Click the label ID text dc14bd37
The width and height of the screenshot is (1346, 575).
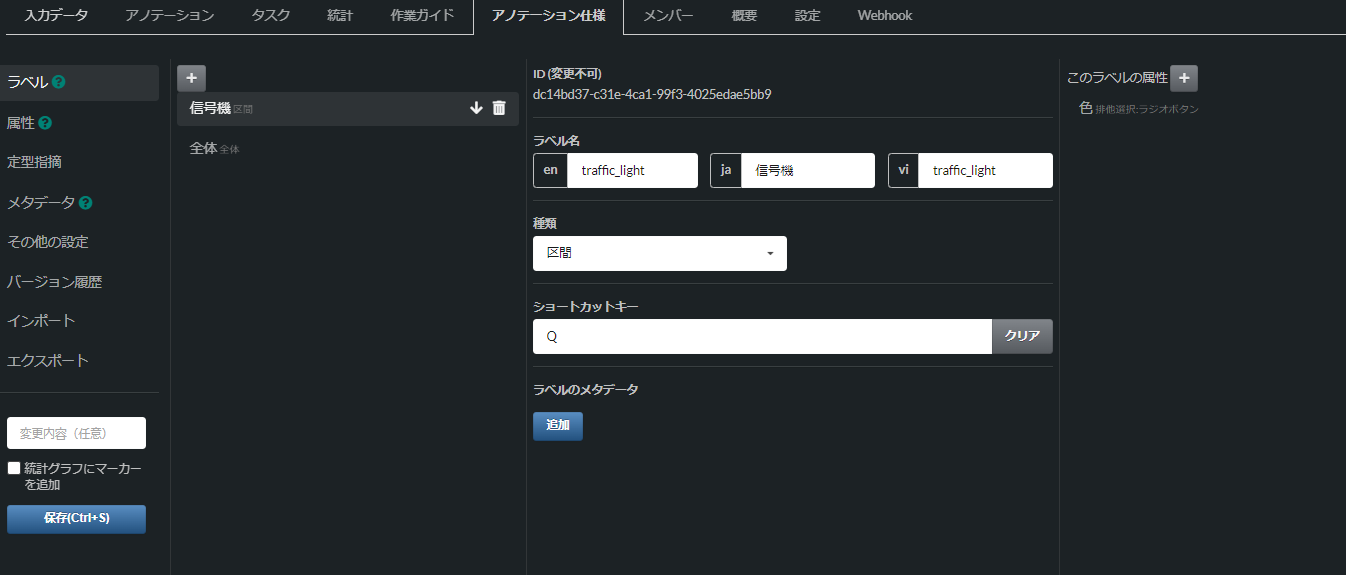[652, 95]
